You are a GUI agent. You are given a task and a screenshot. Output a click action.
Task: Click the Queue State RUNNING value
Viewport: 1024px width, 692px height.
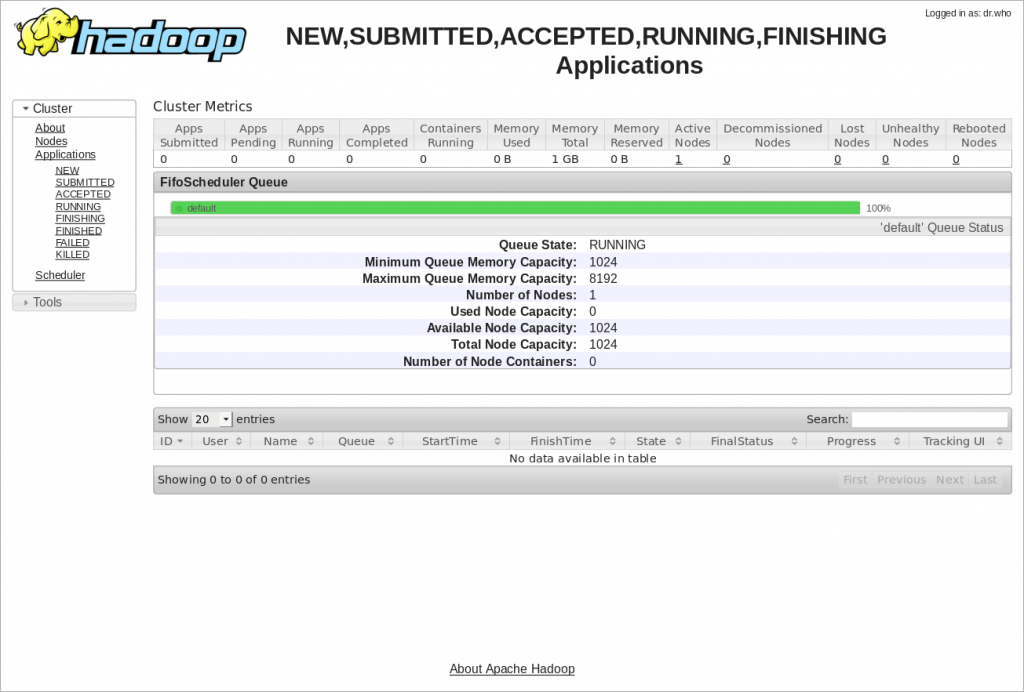(617, 245)
